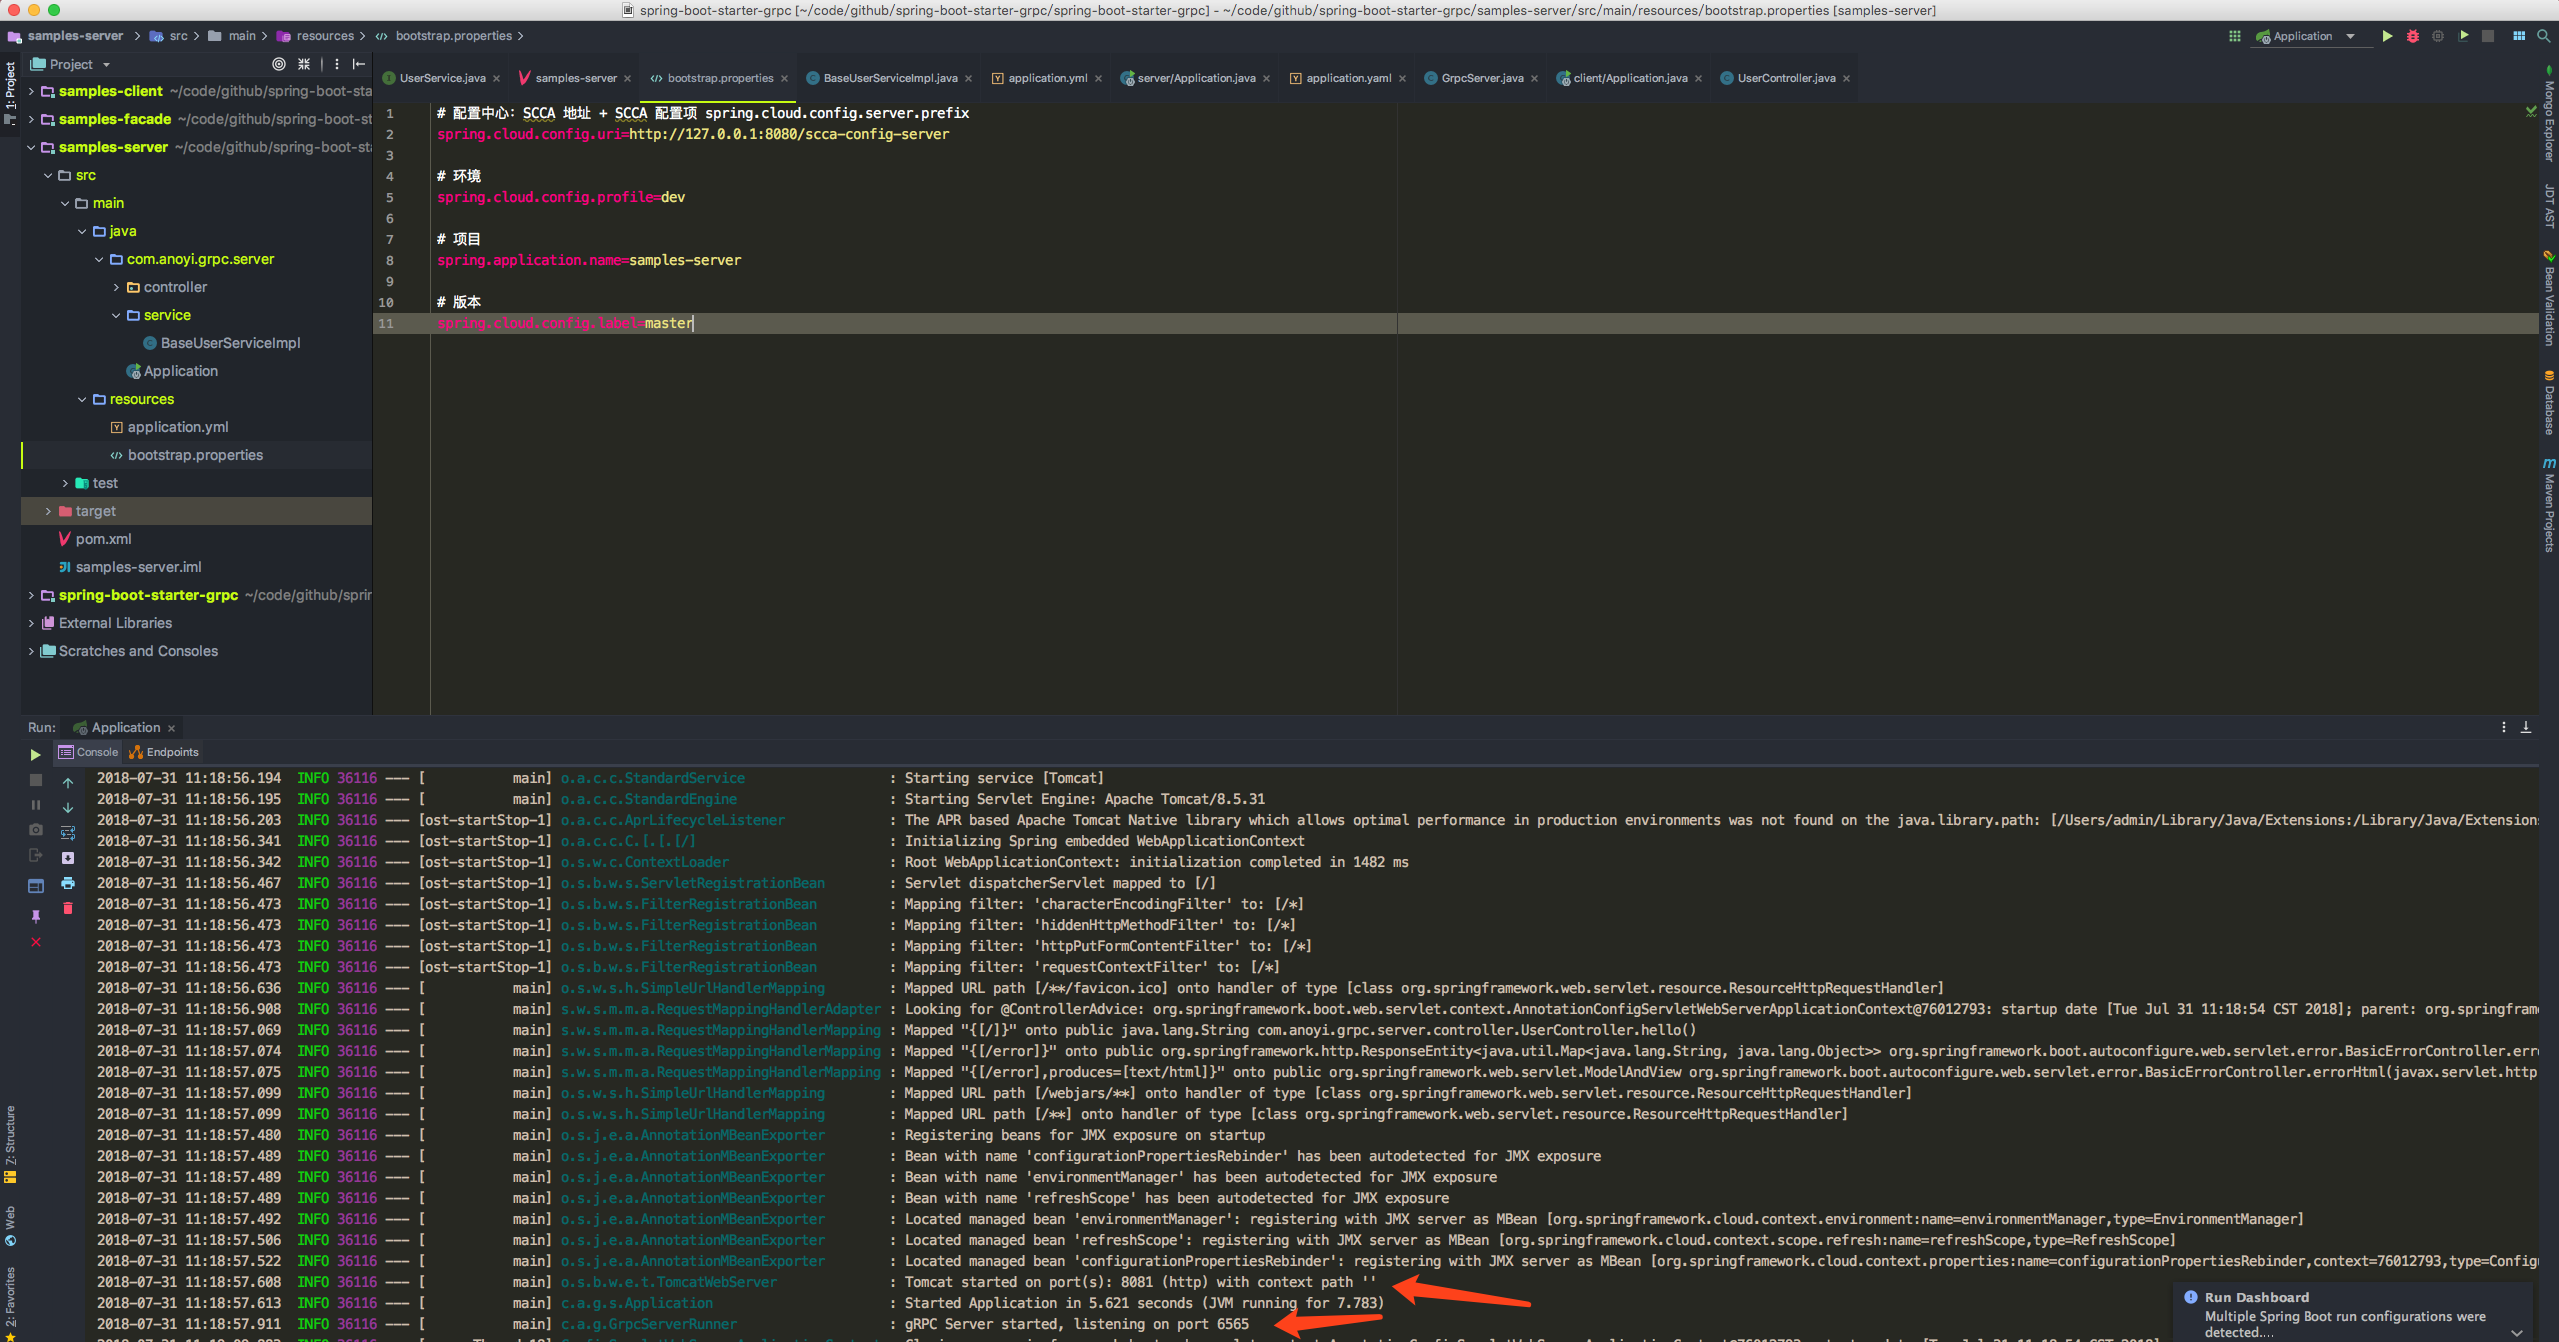Expand the target folder
Image resolution: width=2559 pixels, height=1342 pixels.
click(x=47, y=511)
